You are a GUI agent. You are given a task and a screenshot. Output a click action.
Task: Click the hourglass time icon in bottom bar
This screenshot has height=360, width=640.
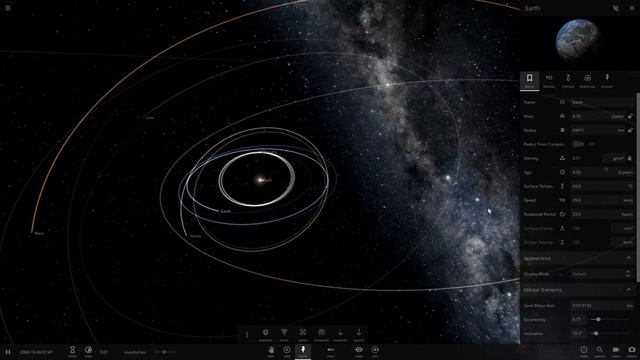point(72,351)
